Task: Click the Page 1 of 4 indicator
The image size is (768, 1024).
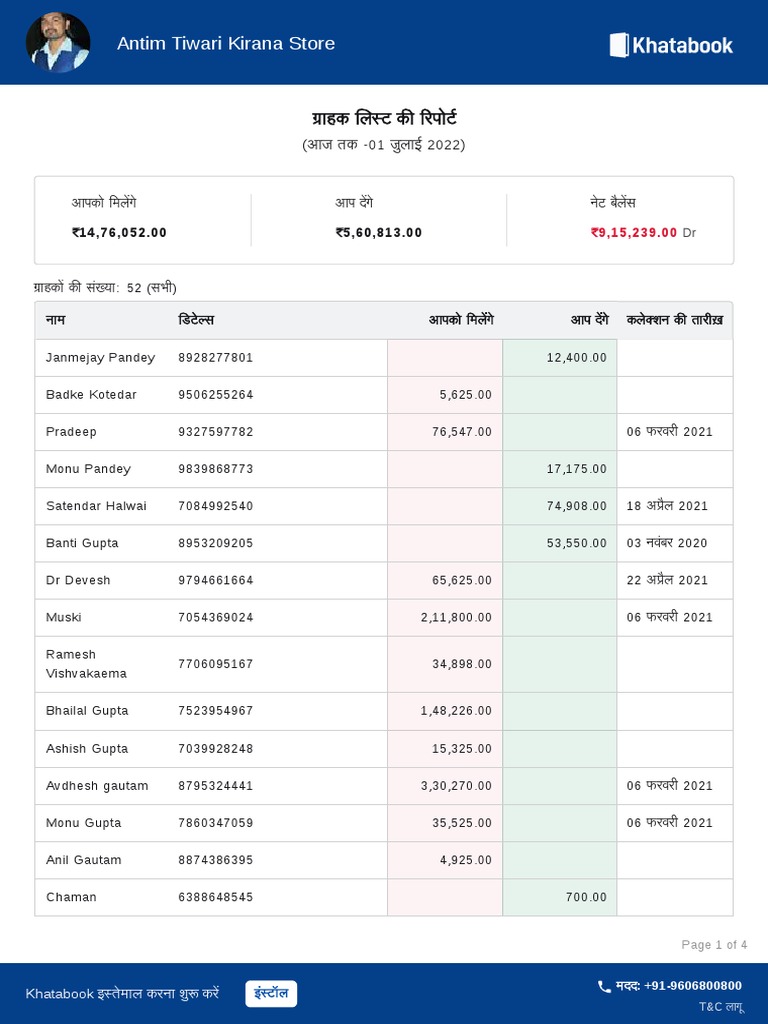Action: coord(714,945)
